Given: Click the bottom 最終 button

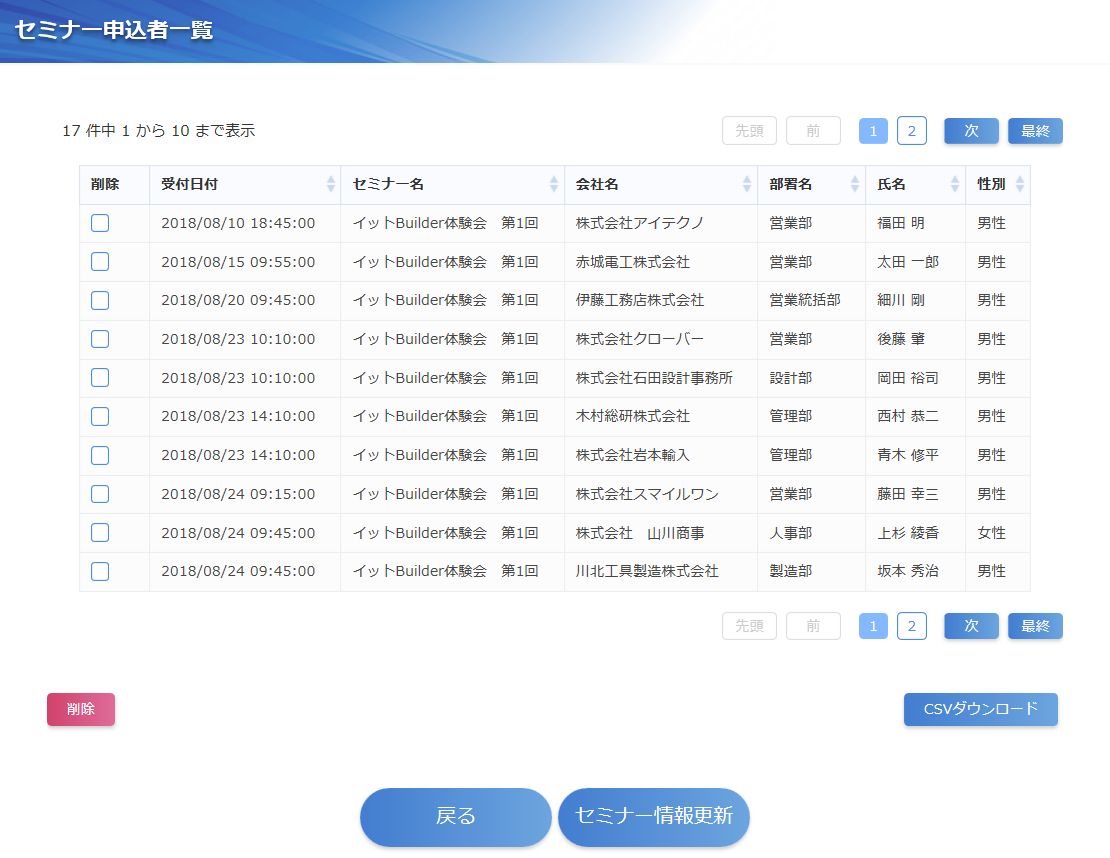Looking at the screenshot, I should tap(1035, 626).
